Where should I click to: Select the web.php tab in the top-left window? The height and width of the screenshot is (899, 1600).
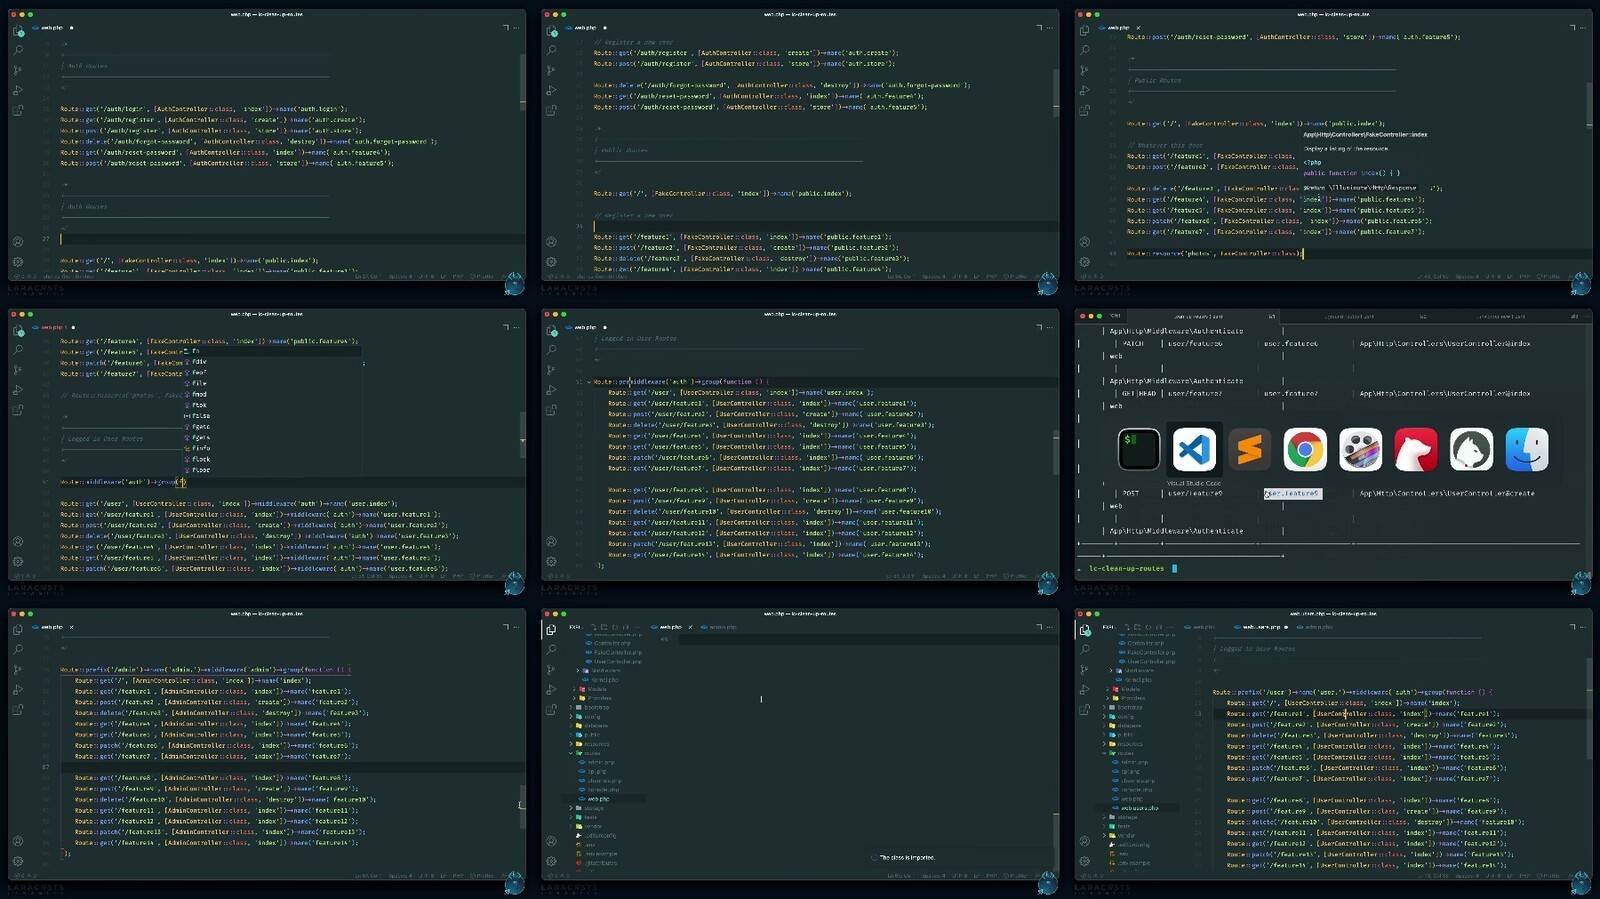click(51, 27)
